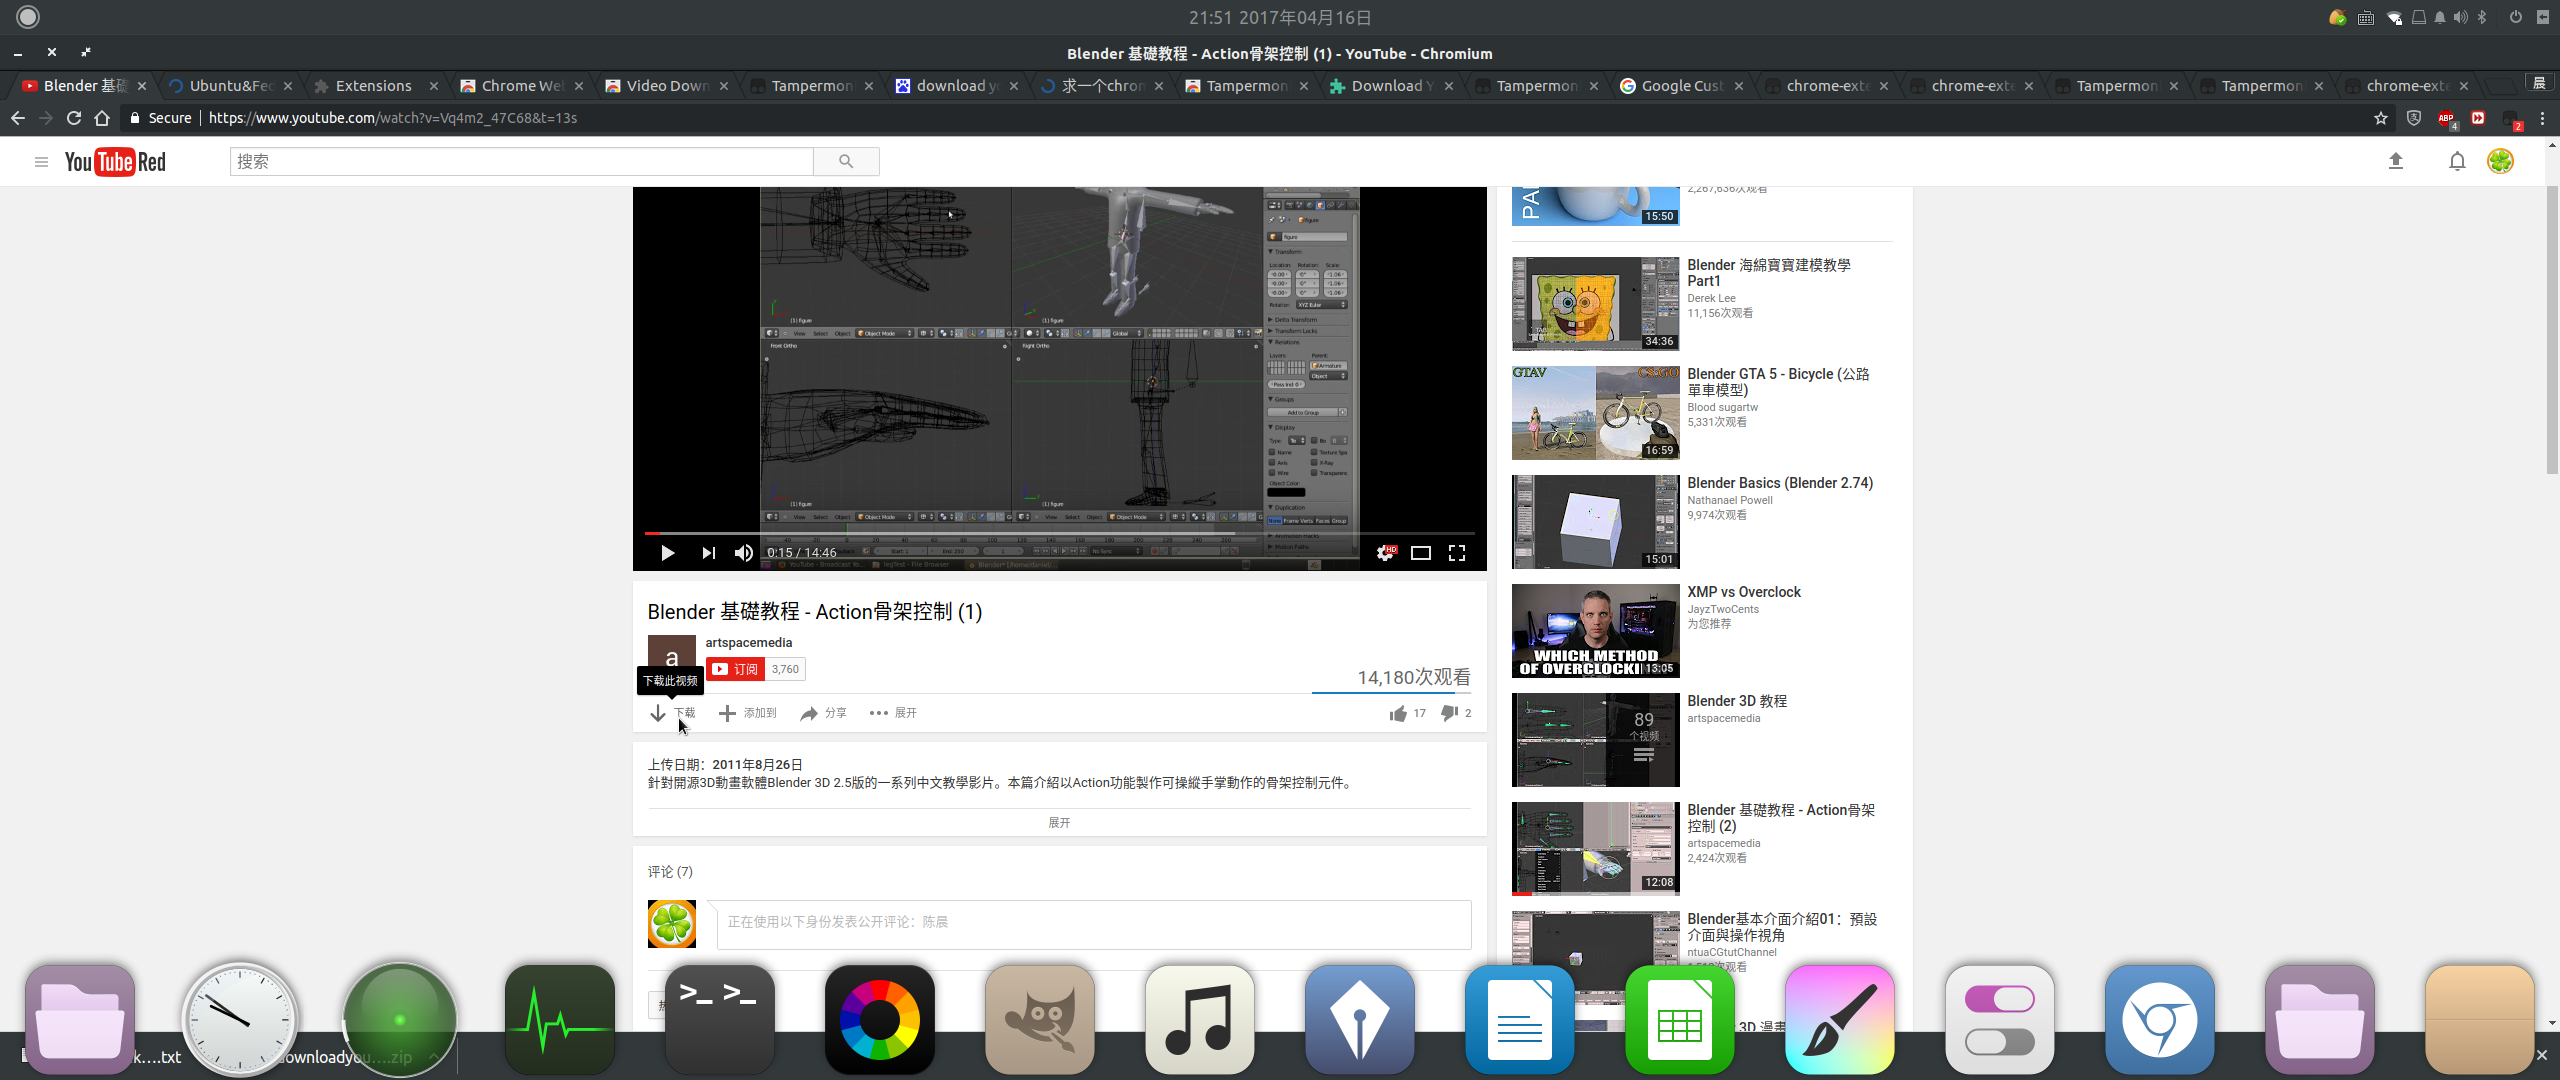Open Terminal from the dock

point(719,1020)
